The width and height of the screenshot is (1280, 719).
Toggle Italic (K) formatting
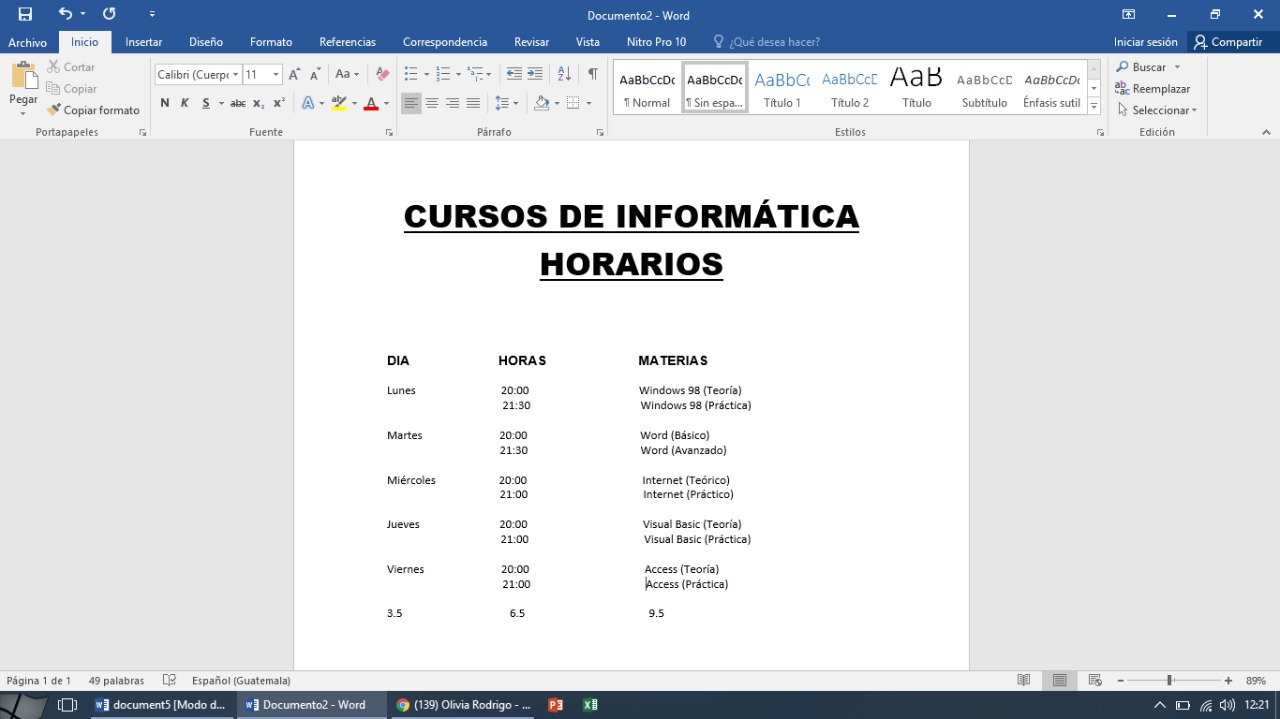click(x=185, y=103)
